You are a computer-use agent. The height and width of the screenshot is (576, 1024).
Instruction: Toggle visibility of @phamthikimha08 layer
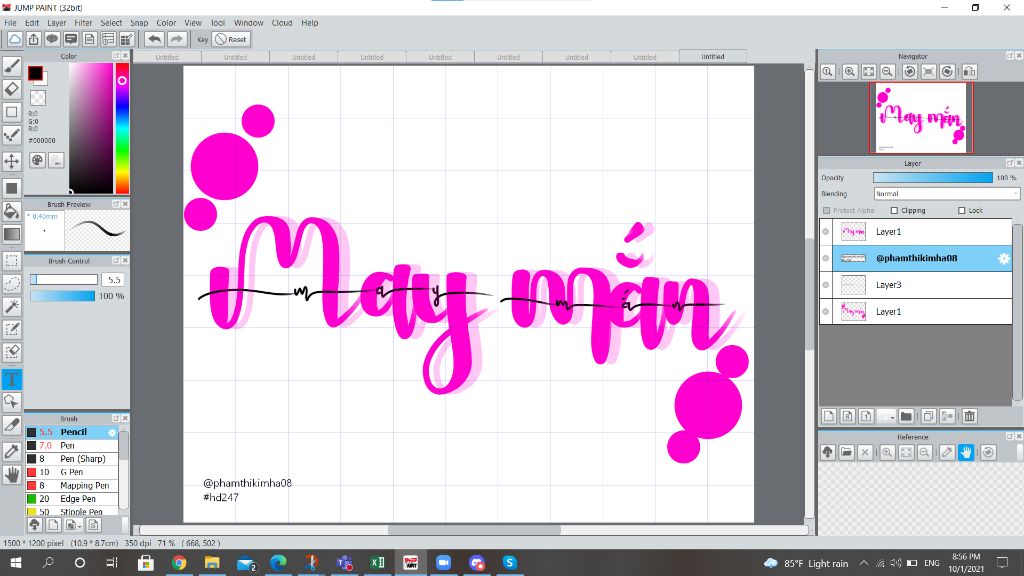(826, 259)
